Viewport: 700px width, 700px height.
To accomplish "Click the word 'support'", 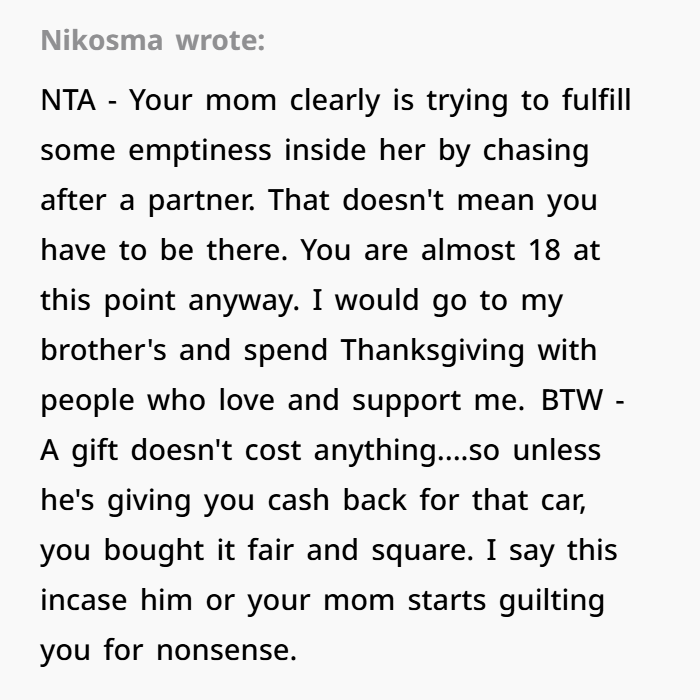I will (x=407, y=400).
